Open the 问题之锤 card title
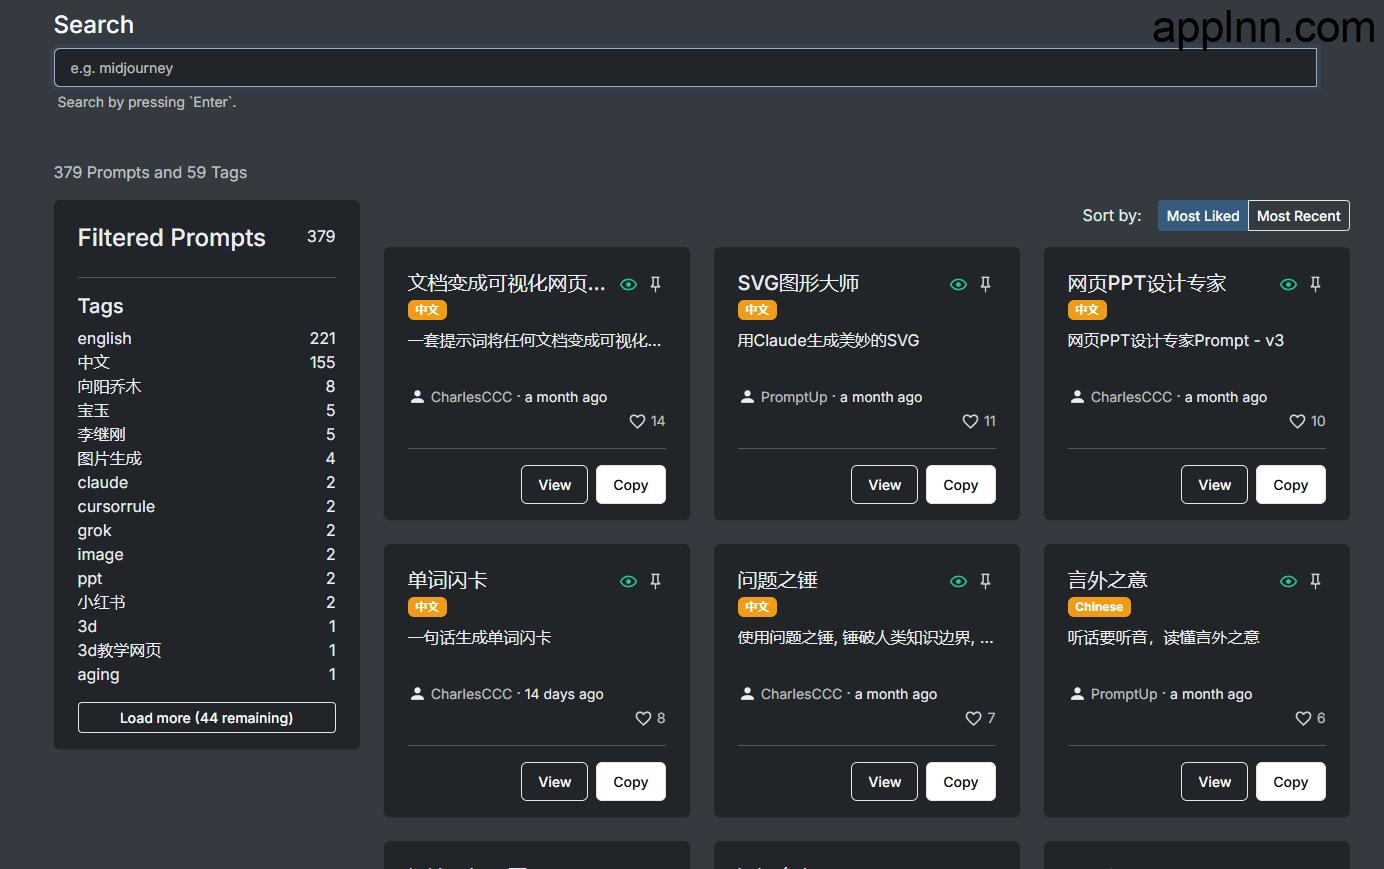The width and height of the screenshot is (1384, 869). [777, 580]
